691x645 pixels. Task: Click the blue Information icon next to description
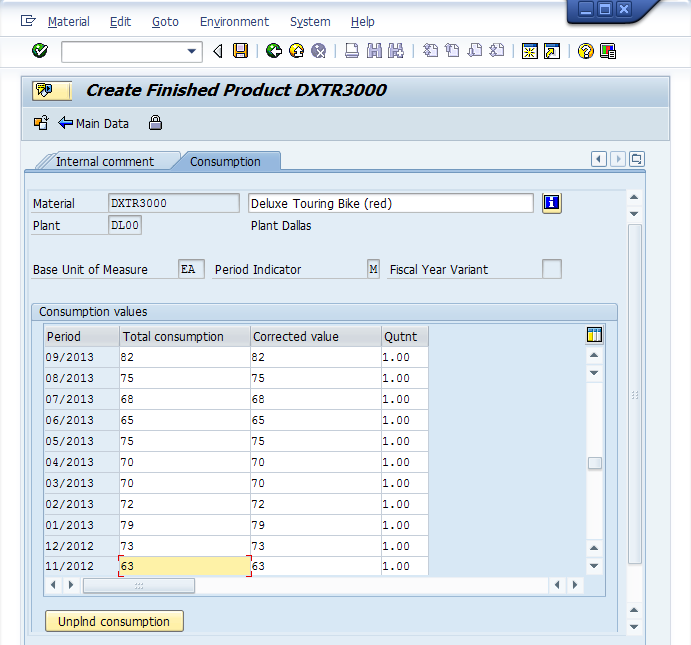point(552,203)
